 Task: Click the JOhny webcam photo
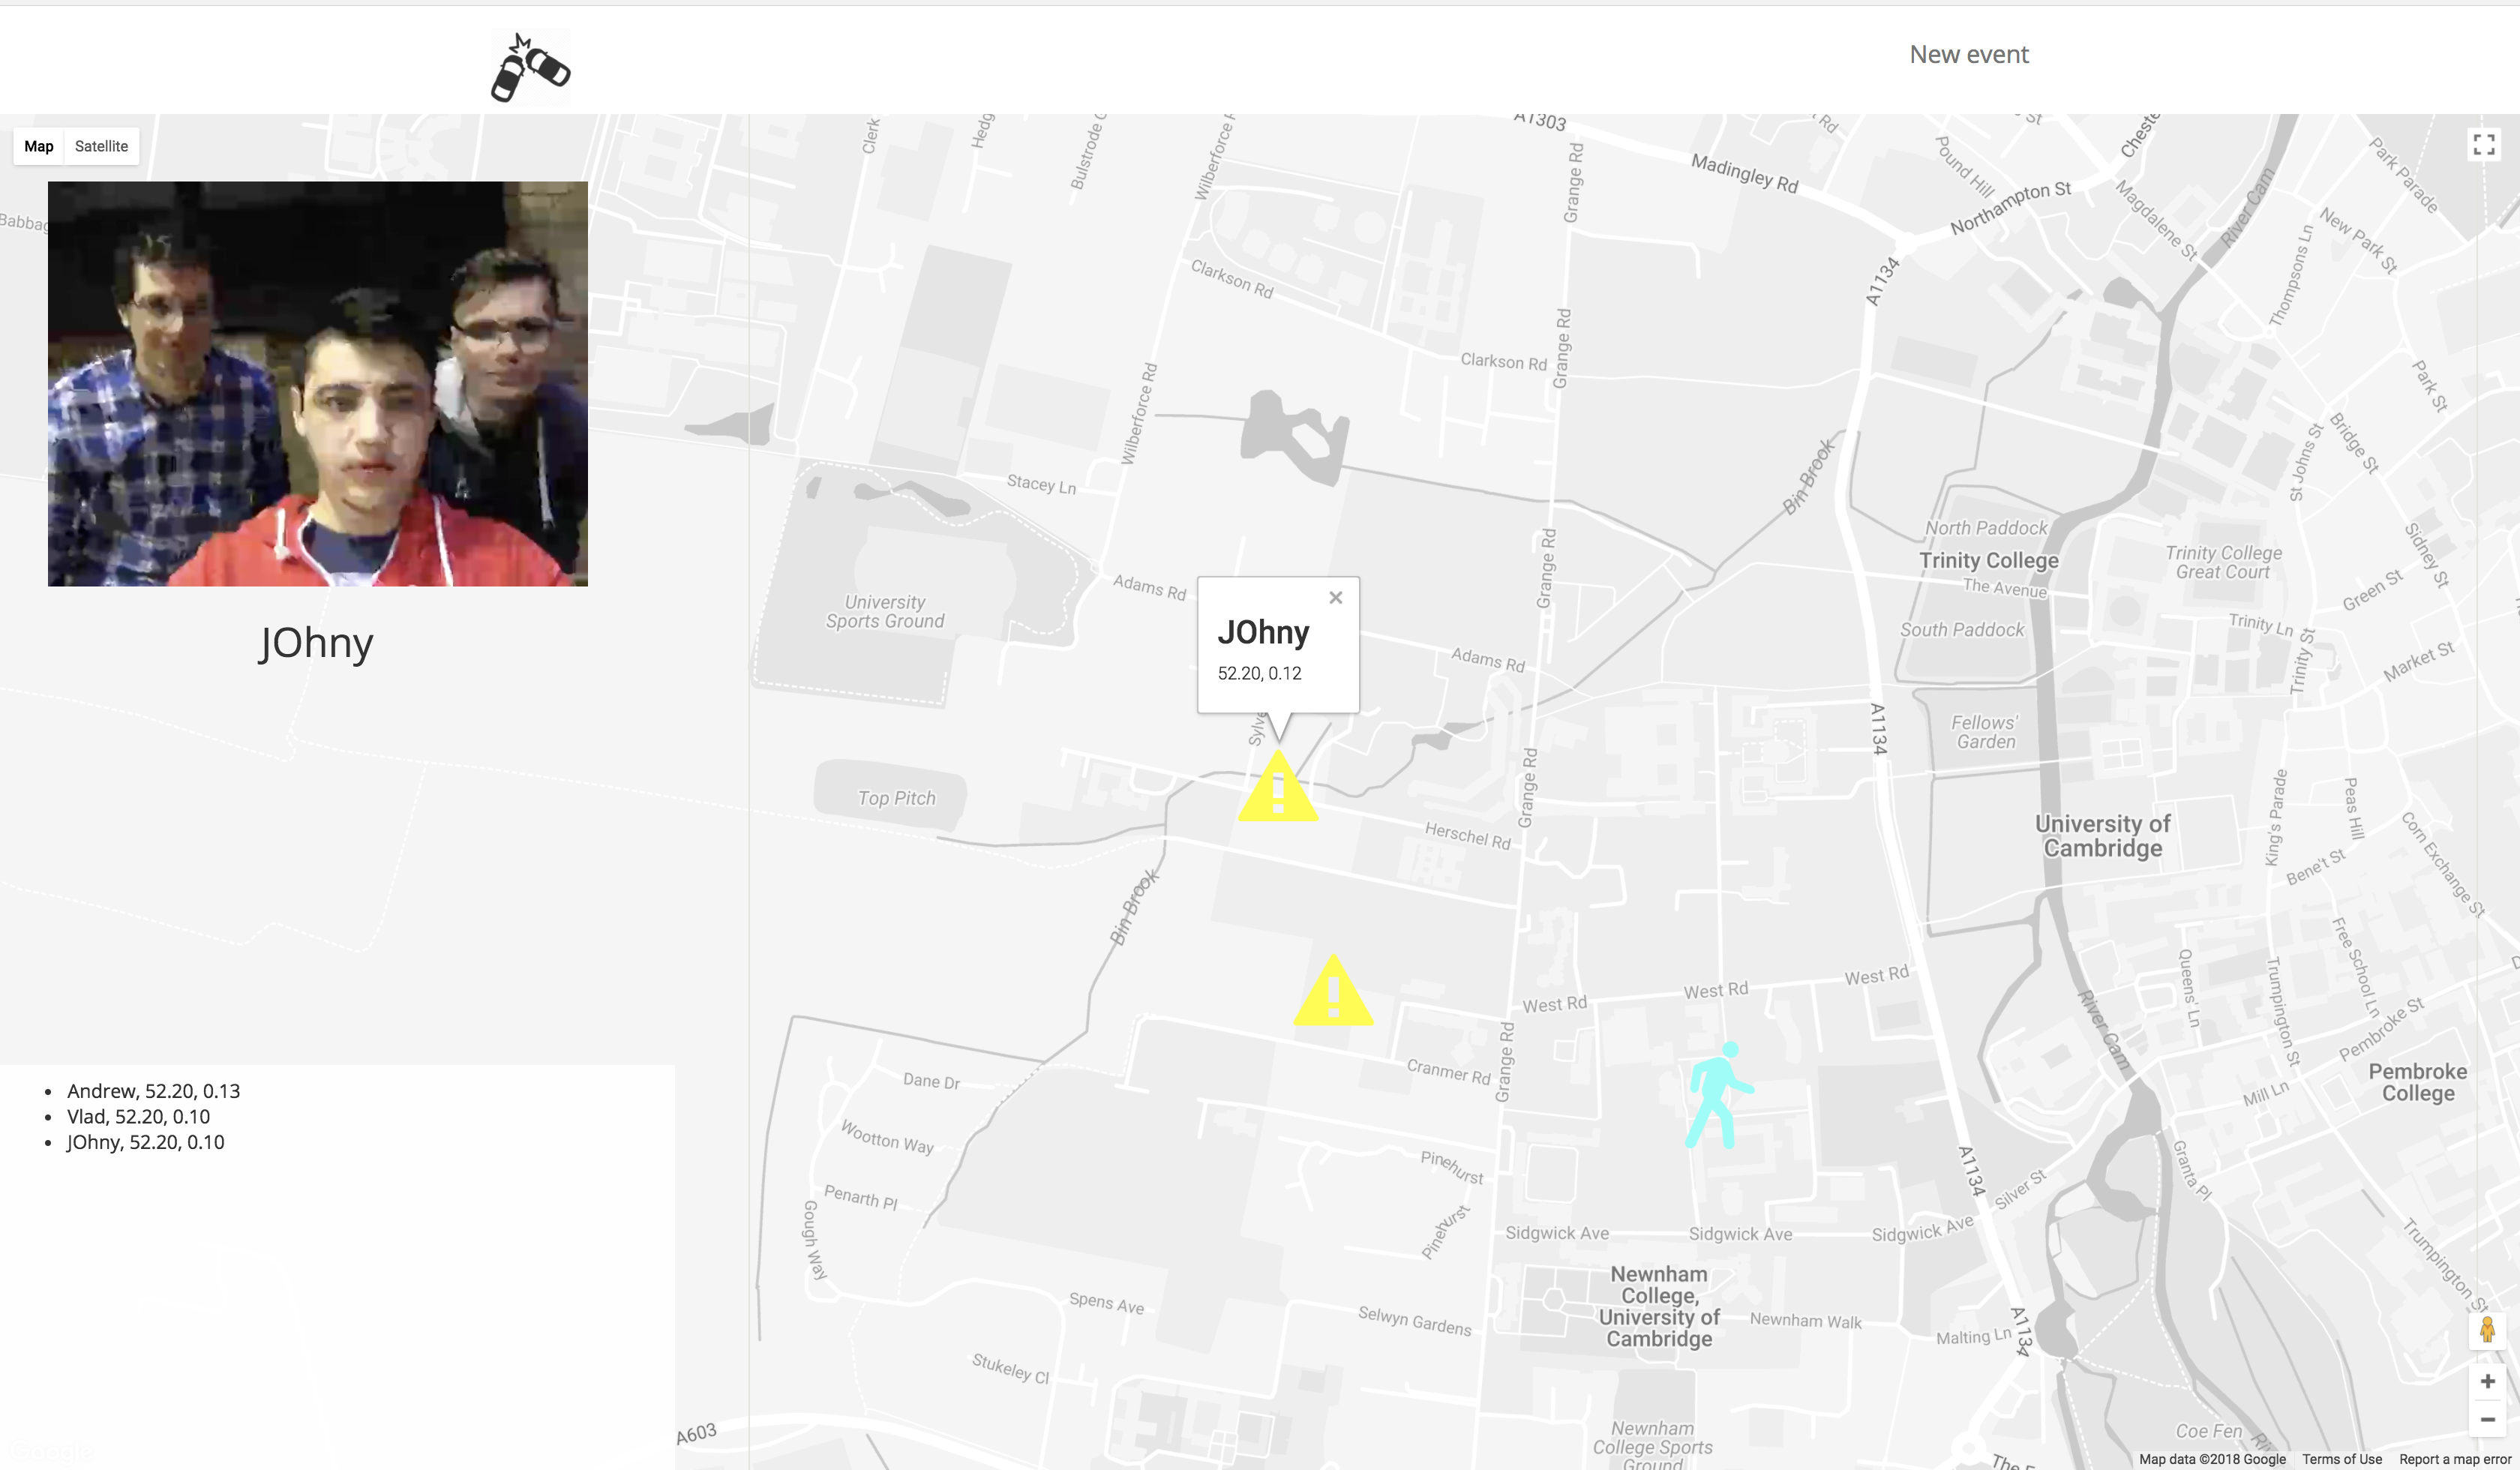(x=318, y=383)
